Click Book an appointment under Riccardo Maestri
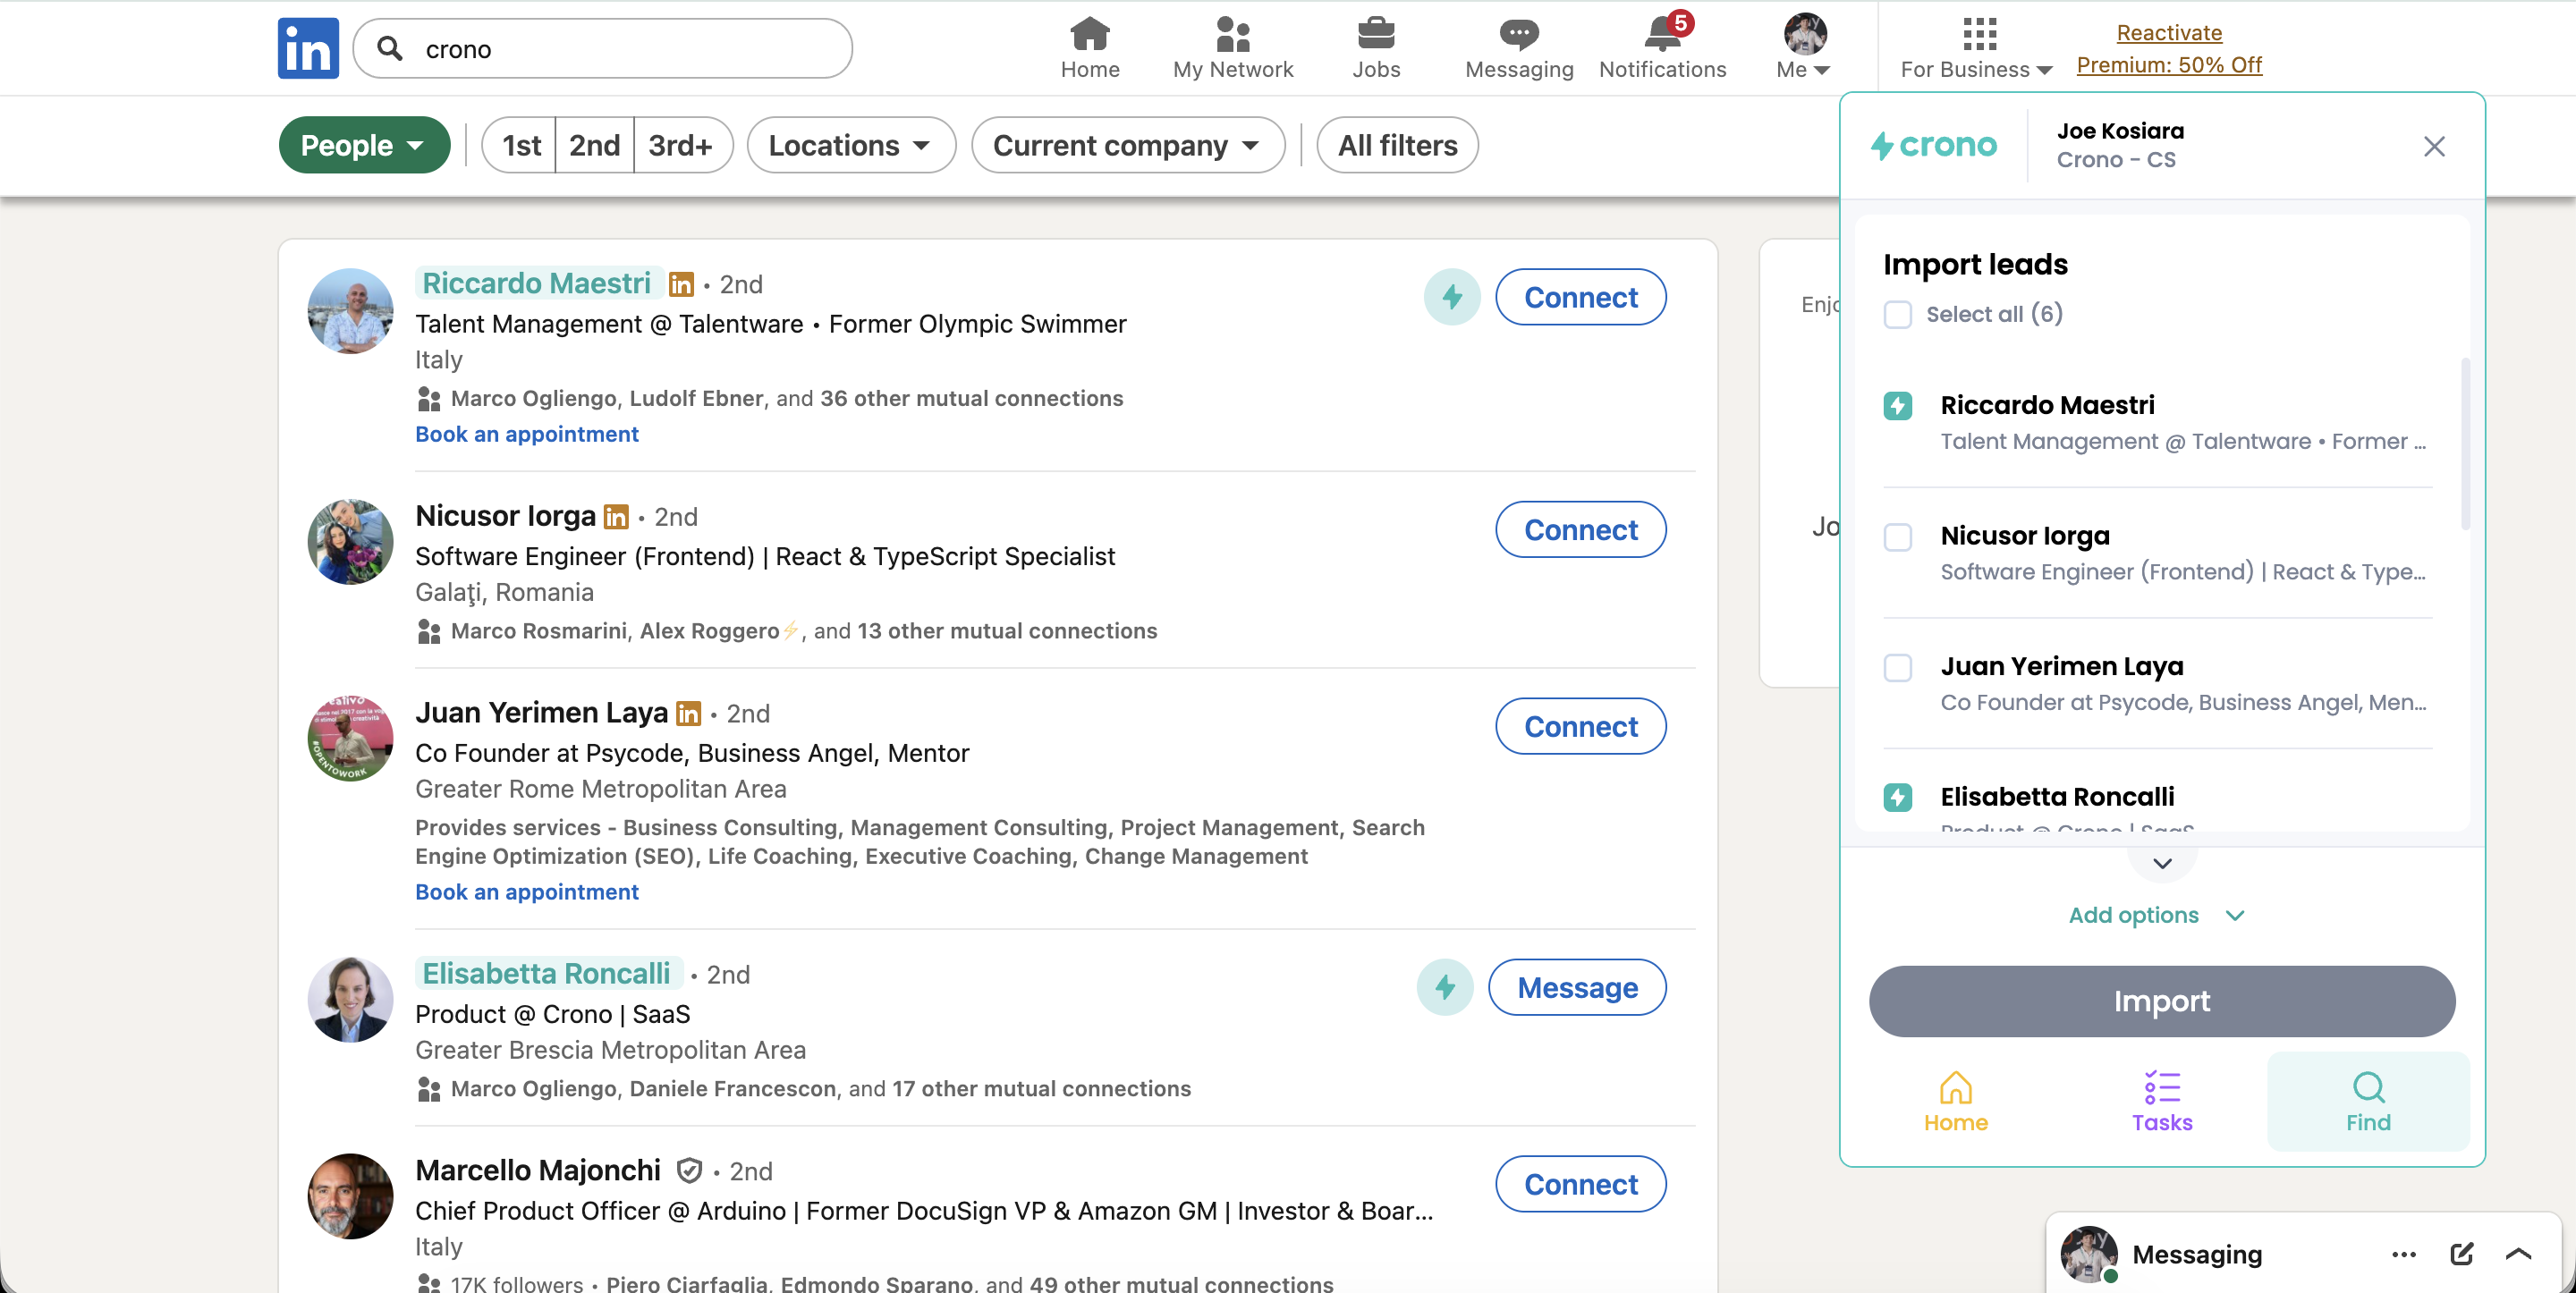Image resolution: width=2576 pixels, height=1293 pixels. (526, 434)
